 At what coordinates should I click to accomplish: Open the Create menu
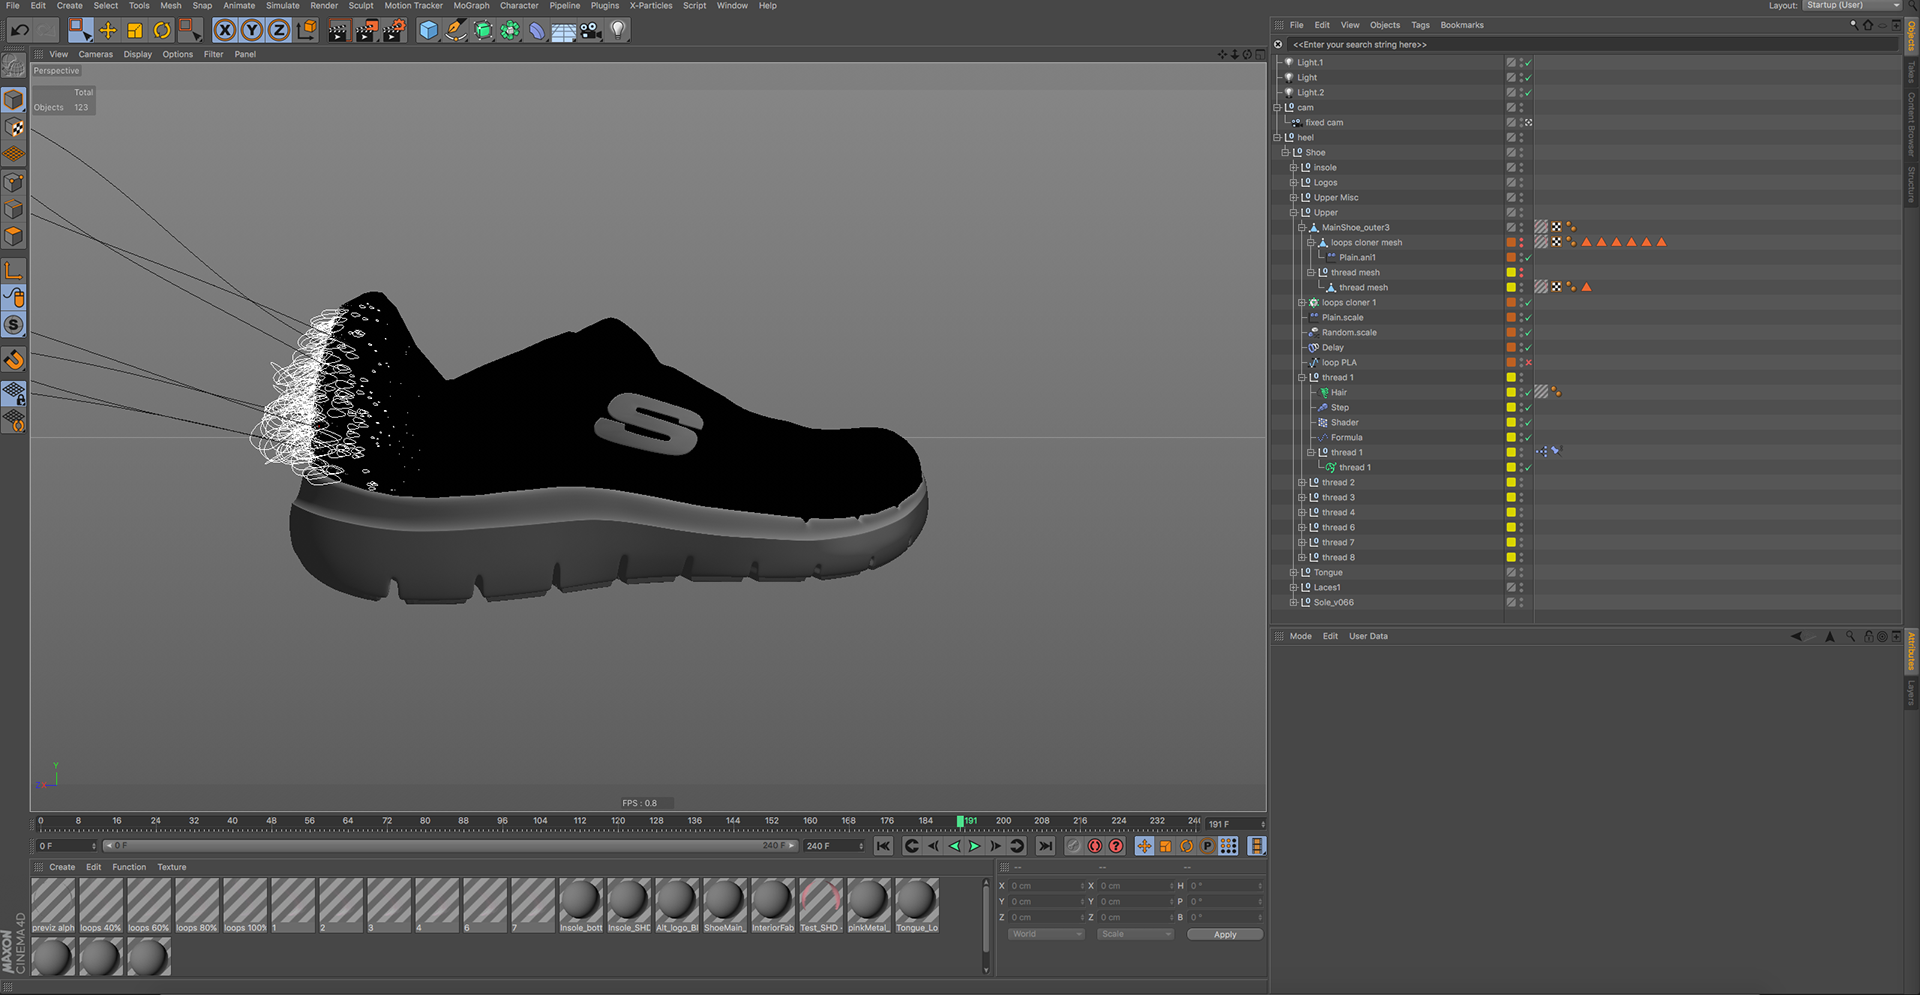click(70, 6)
